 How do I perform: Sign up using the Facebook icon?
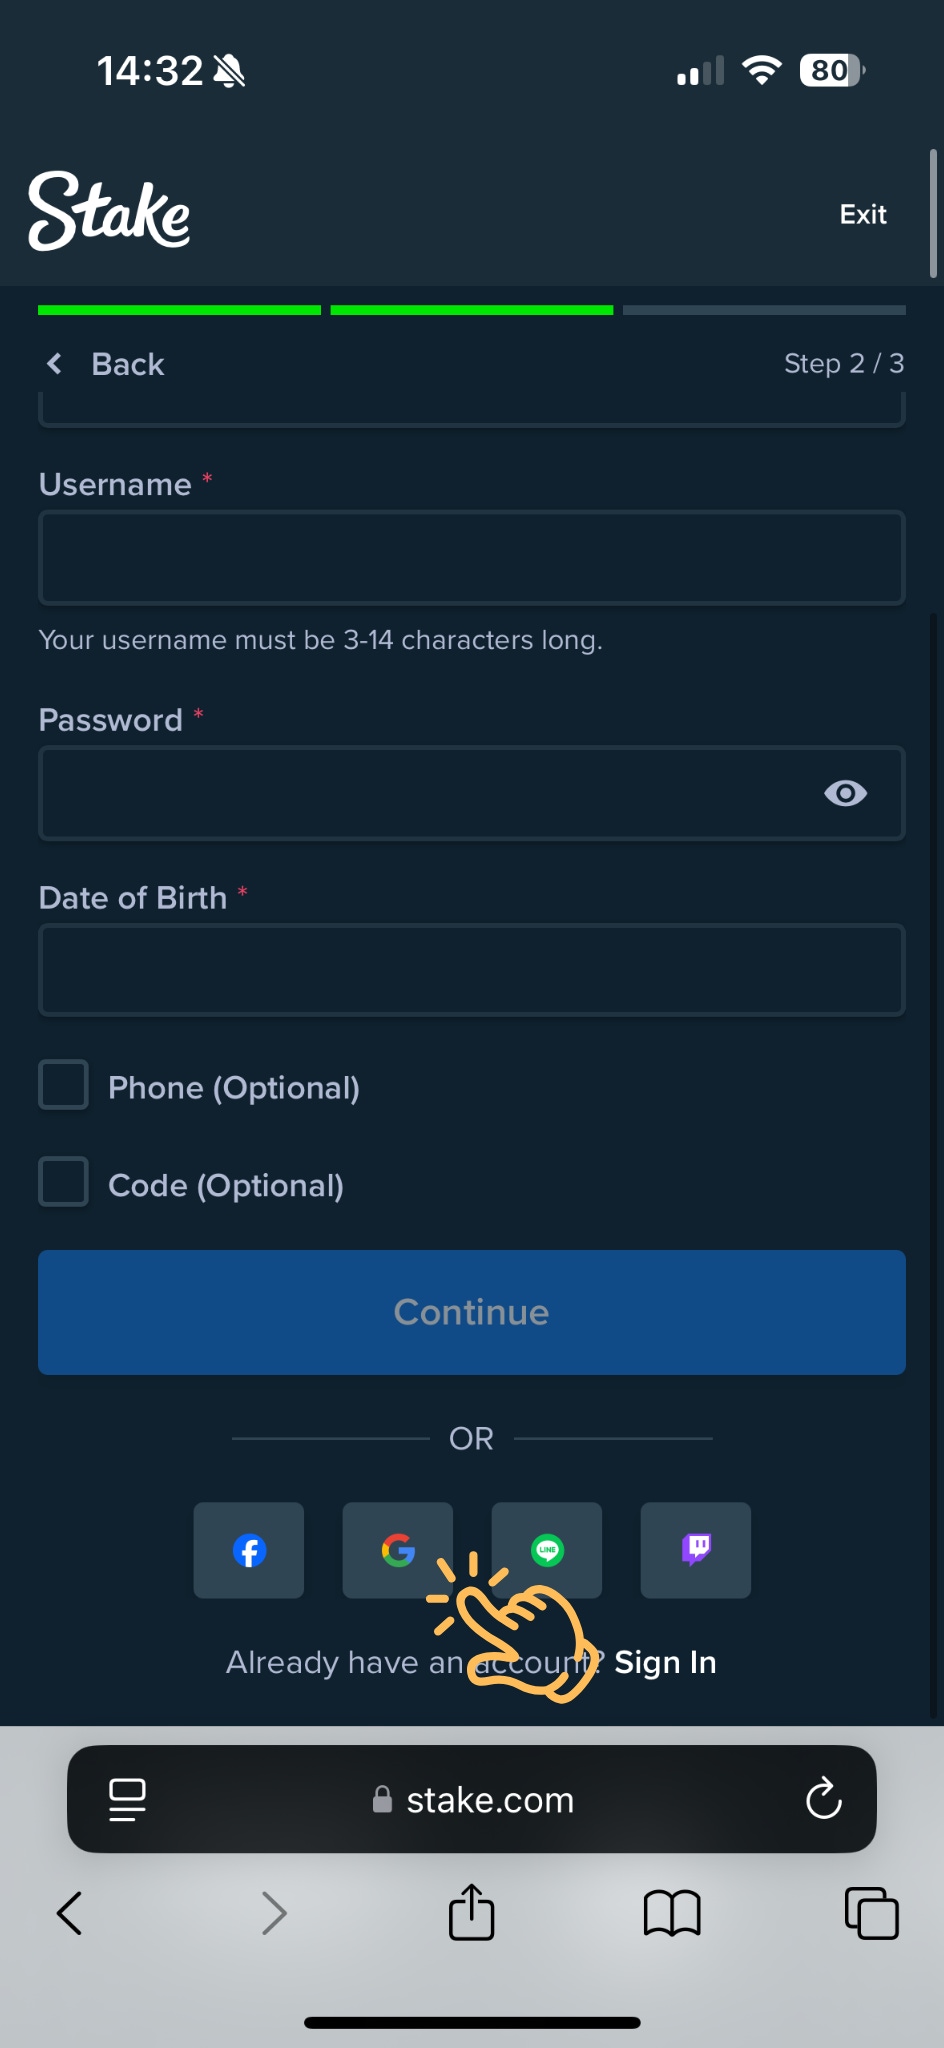click(248, 1550)
